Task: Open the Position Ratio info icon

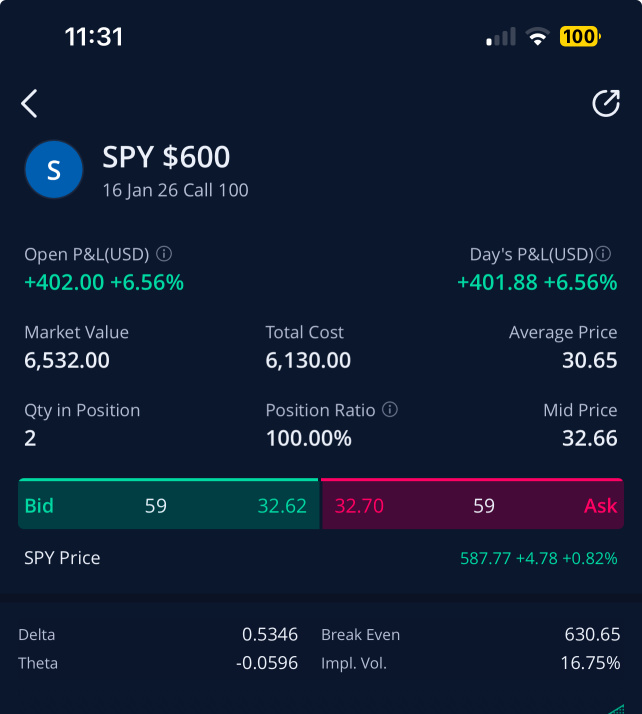Action: click(x=390, y=409)
